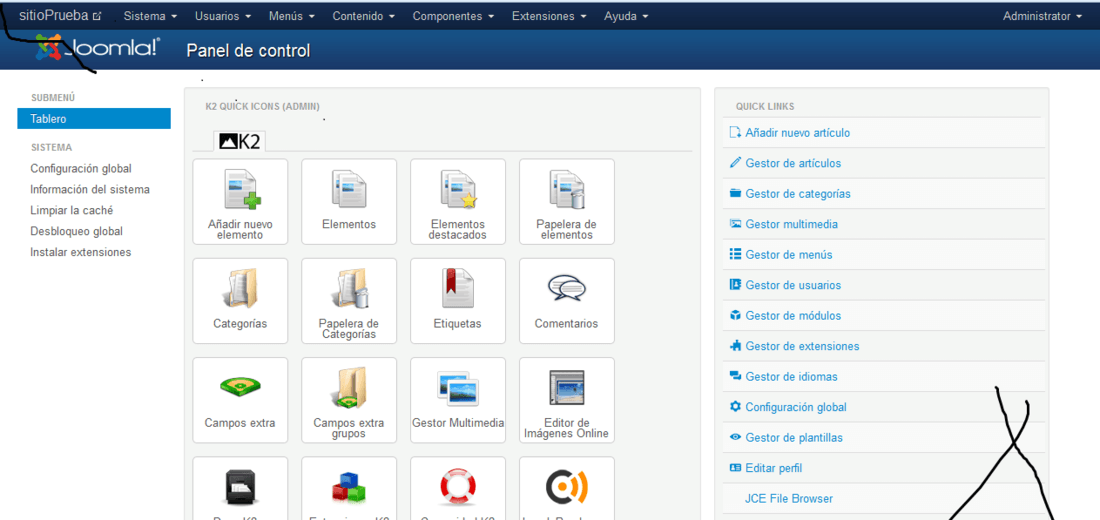
Task: Open the Administrator user dropdown
Action: tap(1042, 15)
